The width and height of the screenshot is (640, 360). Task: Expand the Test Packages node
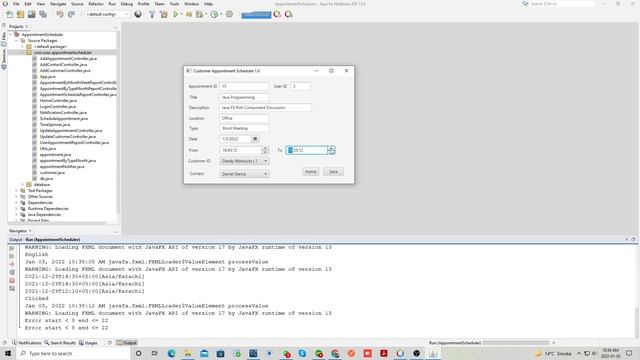pyautogui.click(x=17, y=191)
